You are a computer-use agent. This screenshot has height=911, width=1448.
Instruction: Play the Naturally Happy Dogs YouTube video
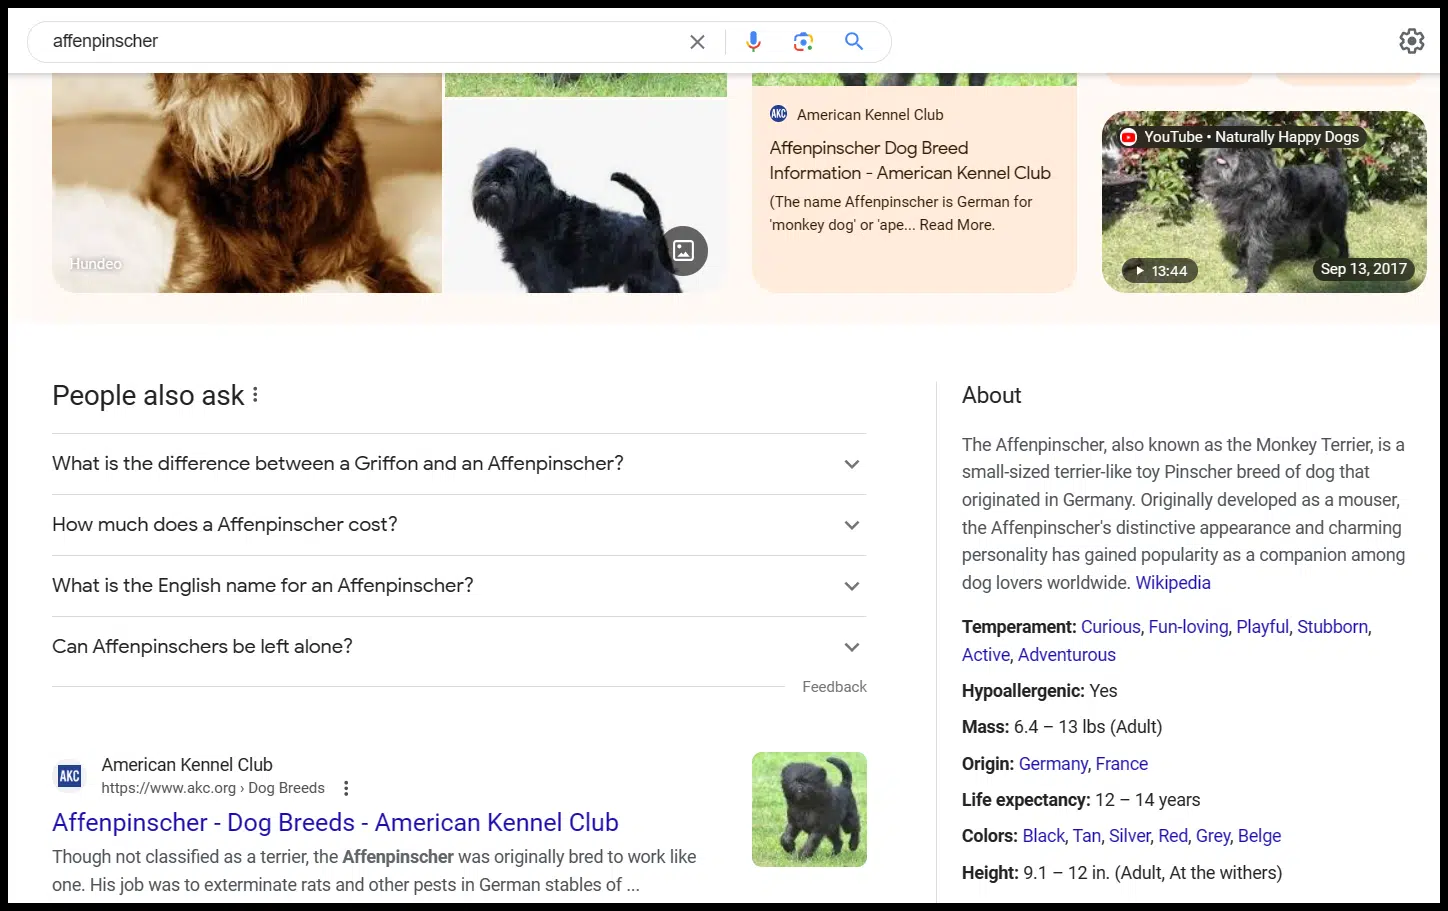pyautogui.click(x=1263, y=201)
